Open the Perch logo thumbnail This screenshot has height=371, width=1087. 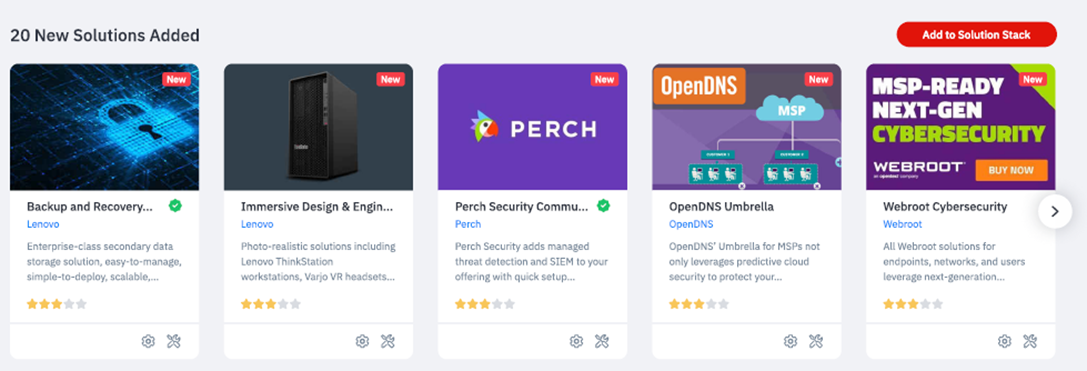tap(532, 127)
